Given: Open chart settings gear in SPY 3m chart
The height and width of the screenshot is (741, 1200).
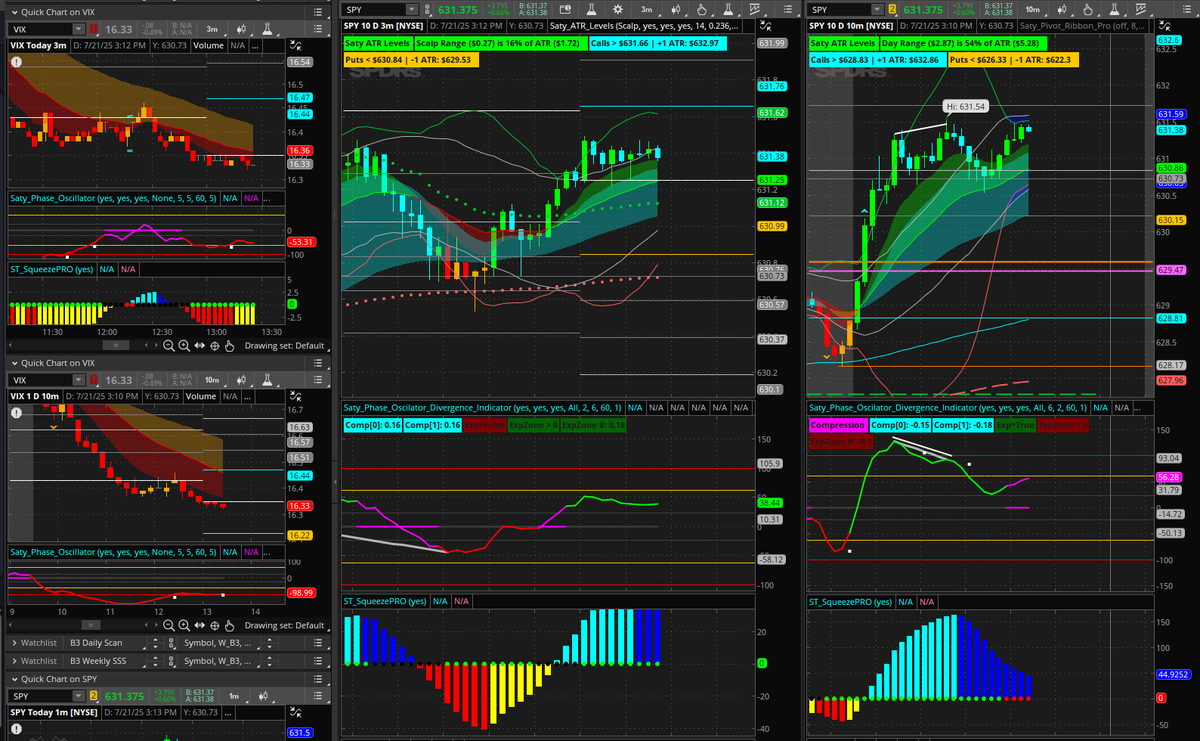Looking at the screenshot, I should point(617,9).
